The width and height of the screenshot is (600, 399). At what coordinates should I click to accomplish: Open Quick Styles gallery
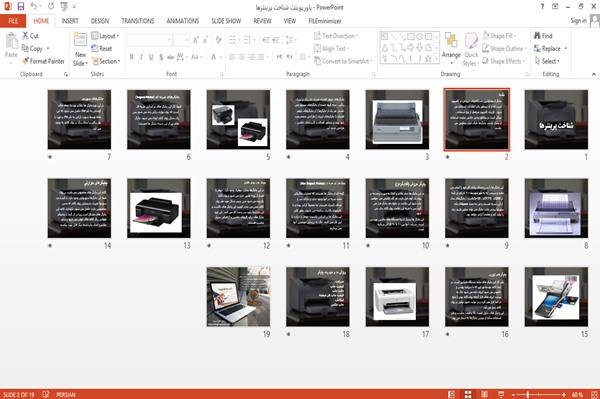pos(471,50)
